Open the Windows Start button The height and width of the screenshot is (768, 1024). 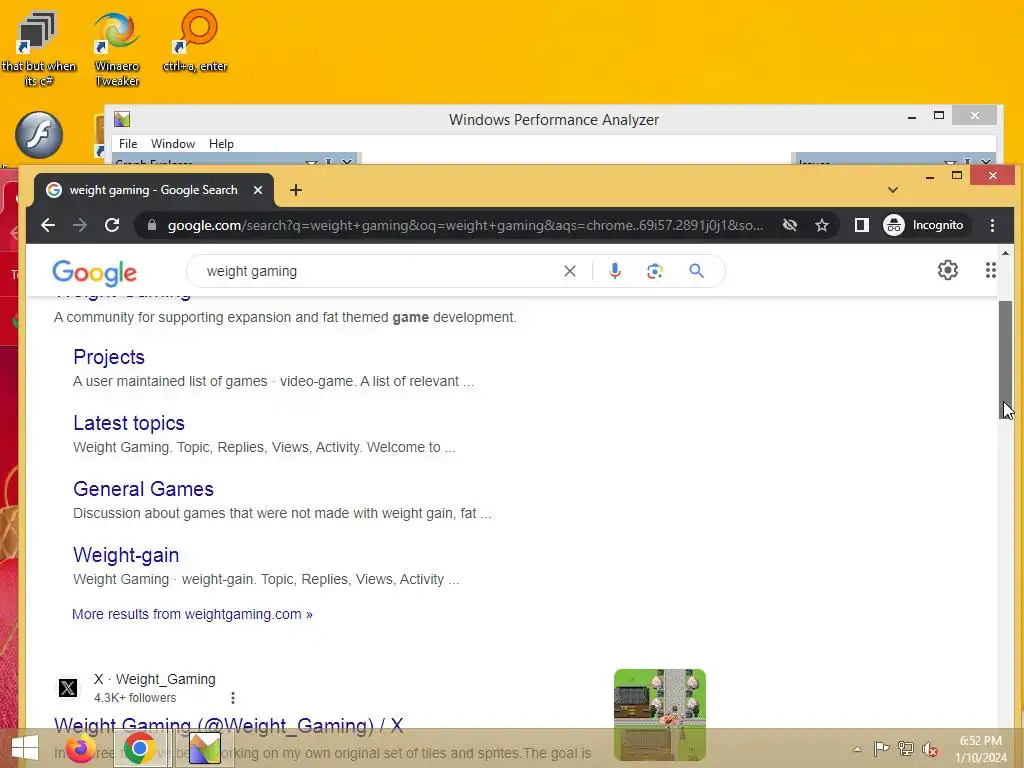[25, 748]
